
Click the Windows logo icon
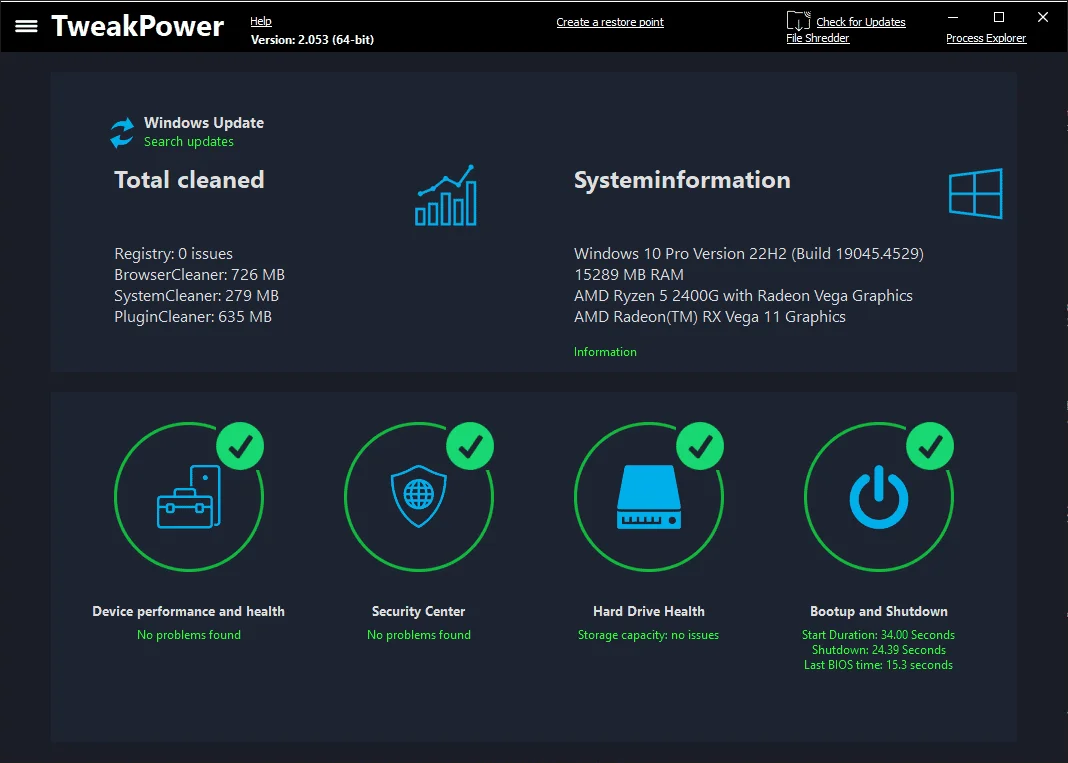pyautogui.click(x=975, y=193)
